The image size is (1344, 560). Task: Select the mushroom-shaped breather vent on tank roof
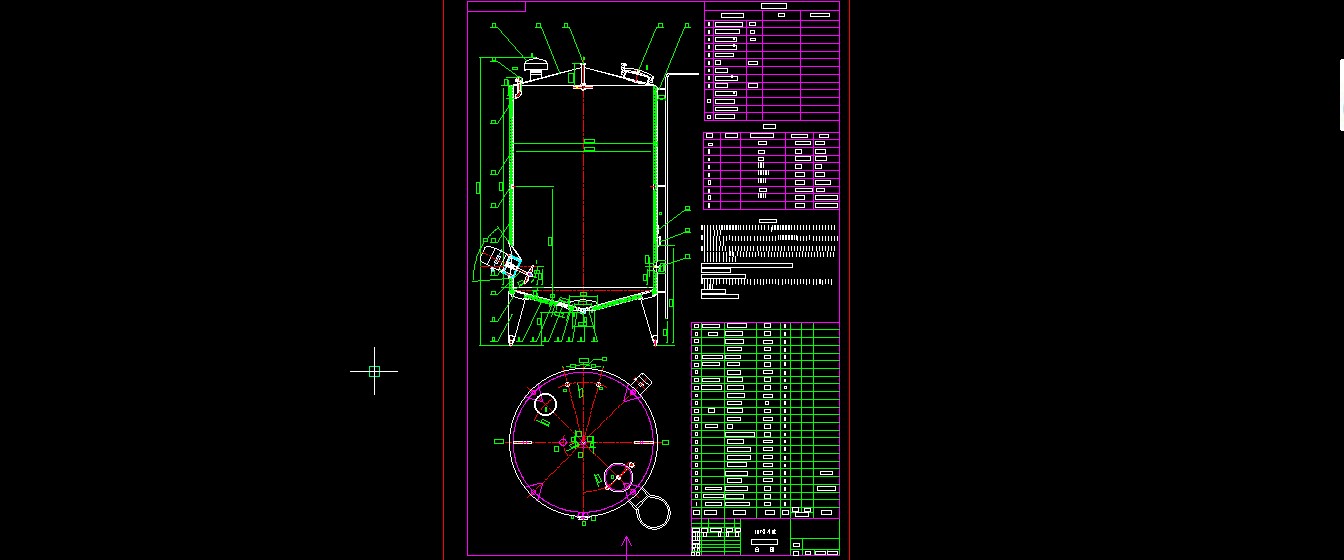(x=536, y=67)
